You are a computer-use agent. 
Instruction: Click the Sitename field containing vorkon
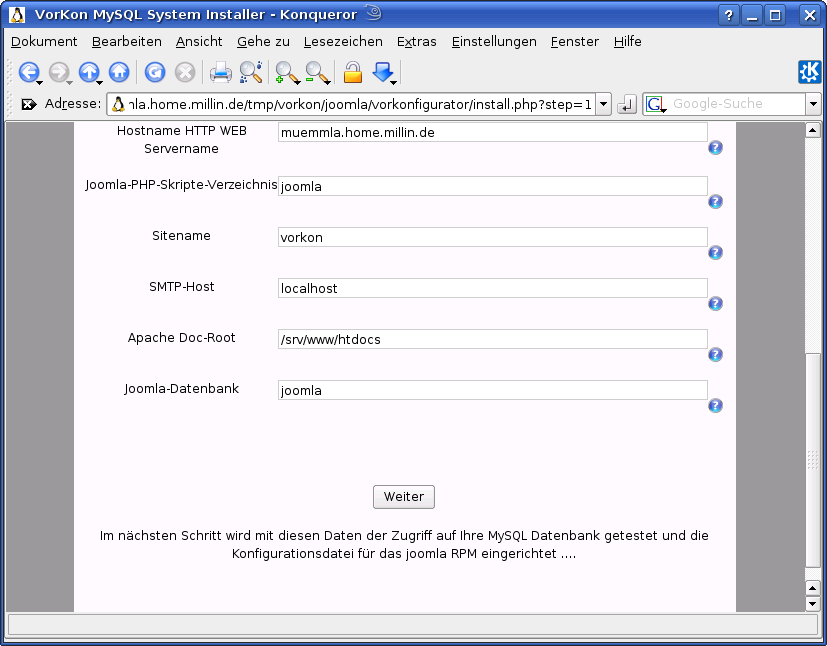[x=493, y=237]
